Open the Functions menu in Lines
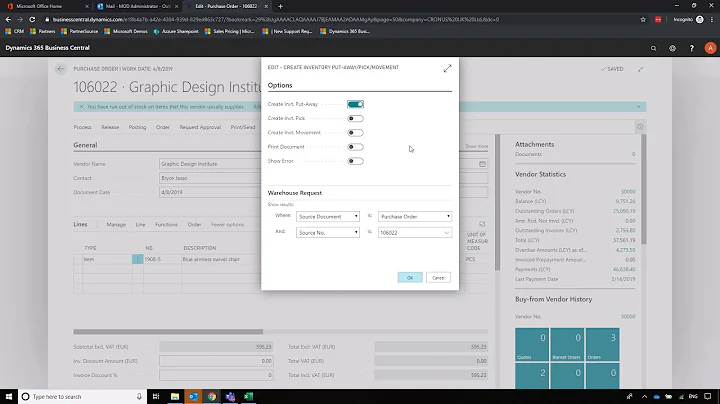Viewport: 720px width, 404px height. (166, 224)
